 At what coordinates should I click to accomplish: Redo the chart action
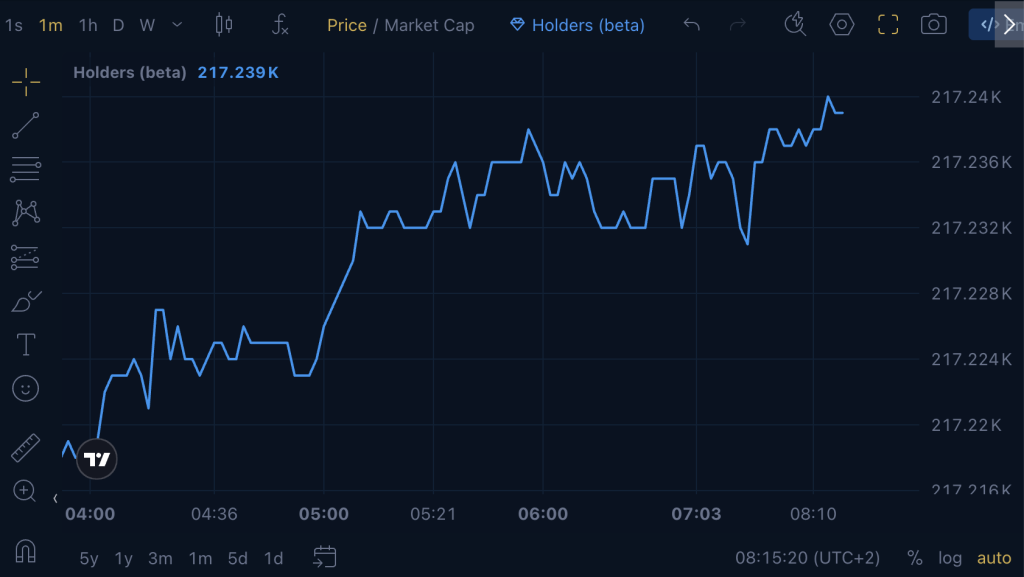tap(737, 25)
